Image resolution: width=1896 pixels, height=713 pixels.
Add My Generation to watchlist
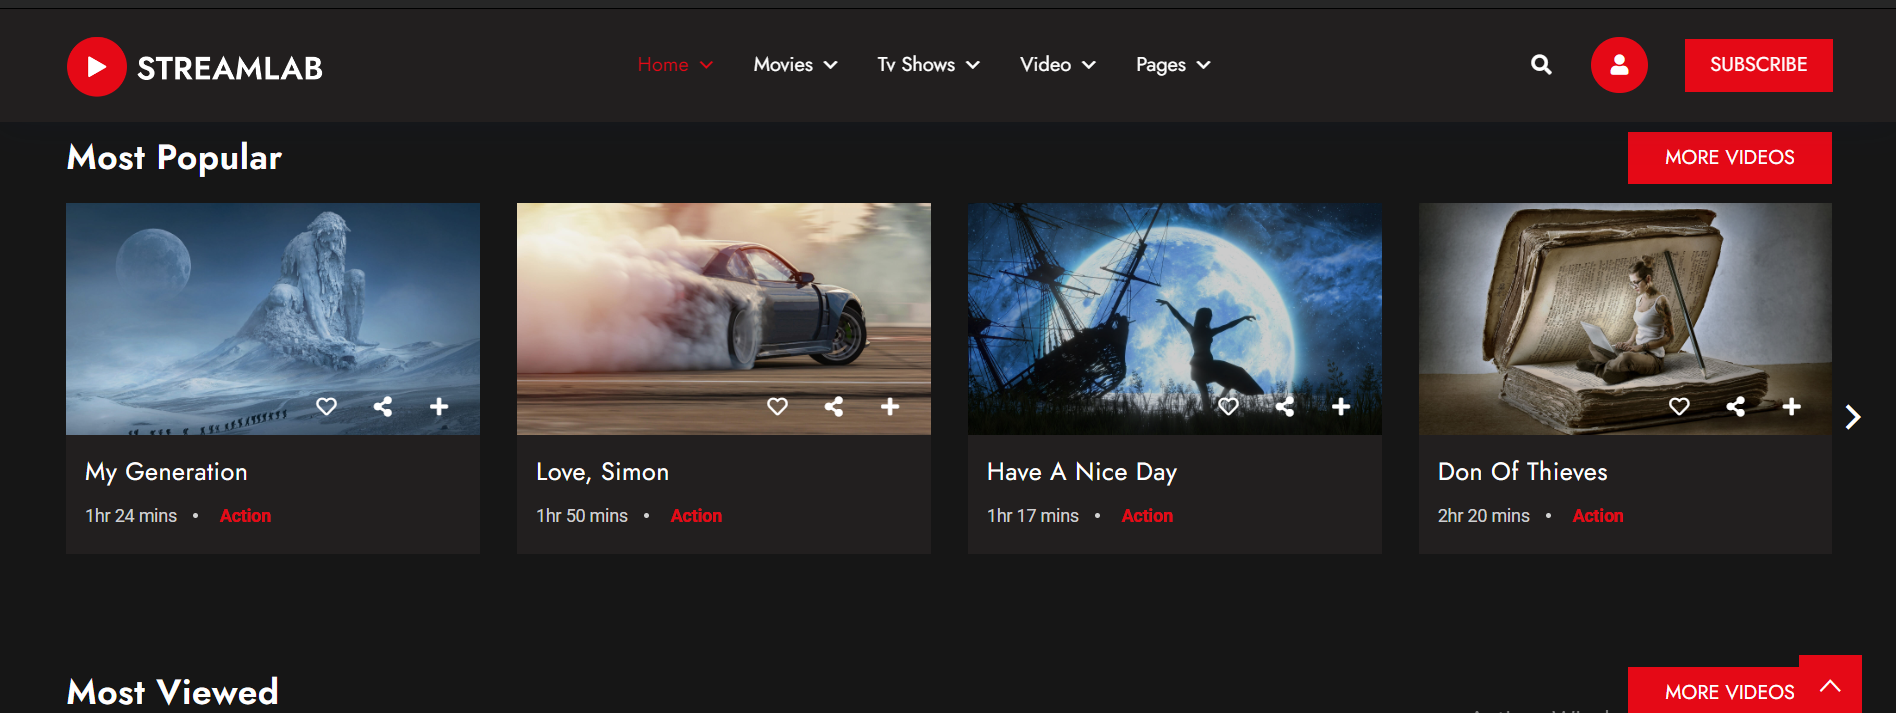pos(438,406)
